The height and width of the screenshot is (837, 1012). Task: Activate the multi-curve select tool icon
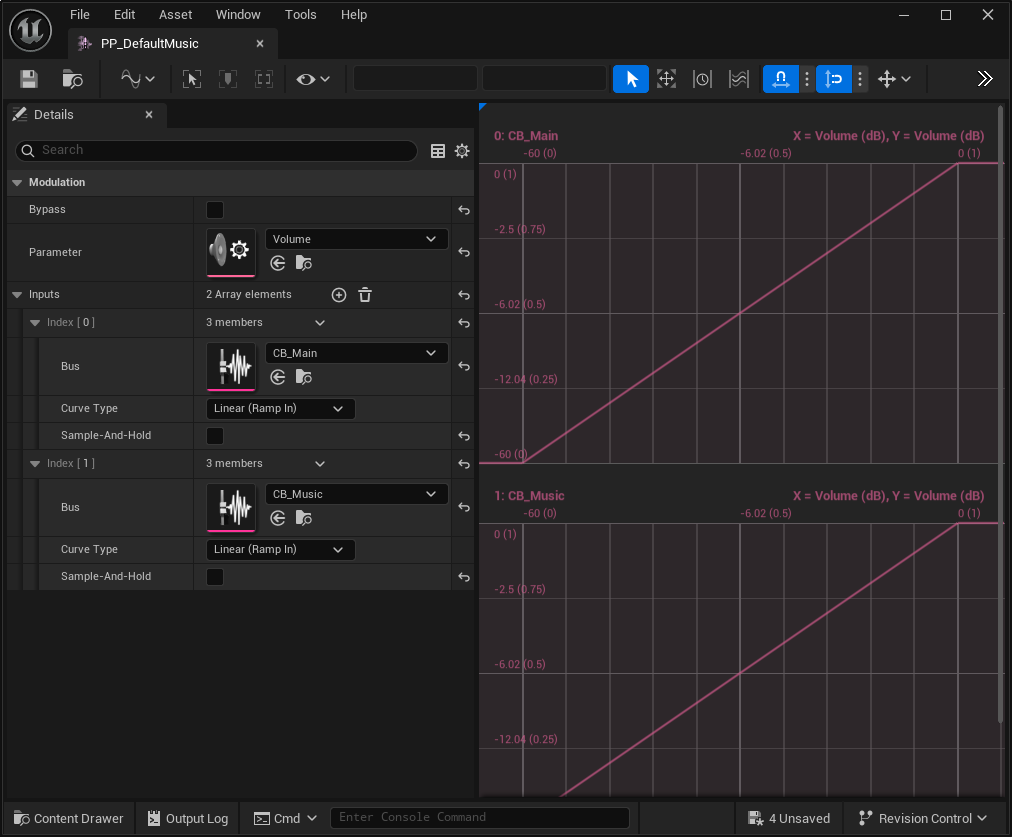point(738,79)
